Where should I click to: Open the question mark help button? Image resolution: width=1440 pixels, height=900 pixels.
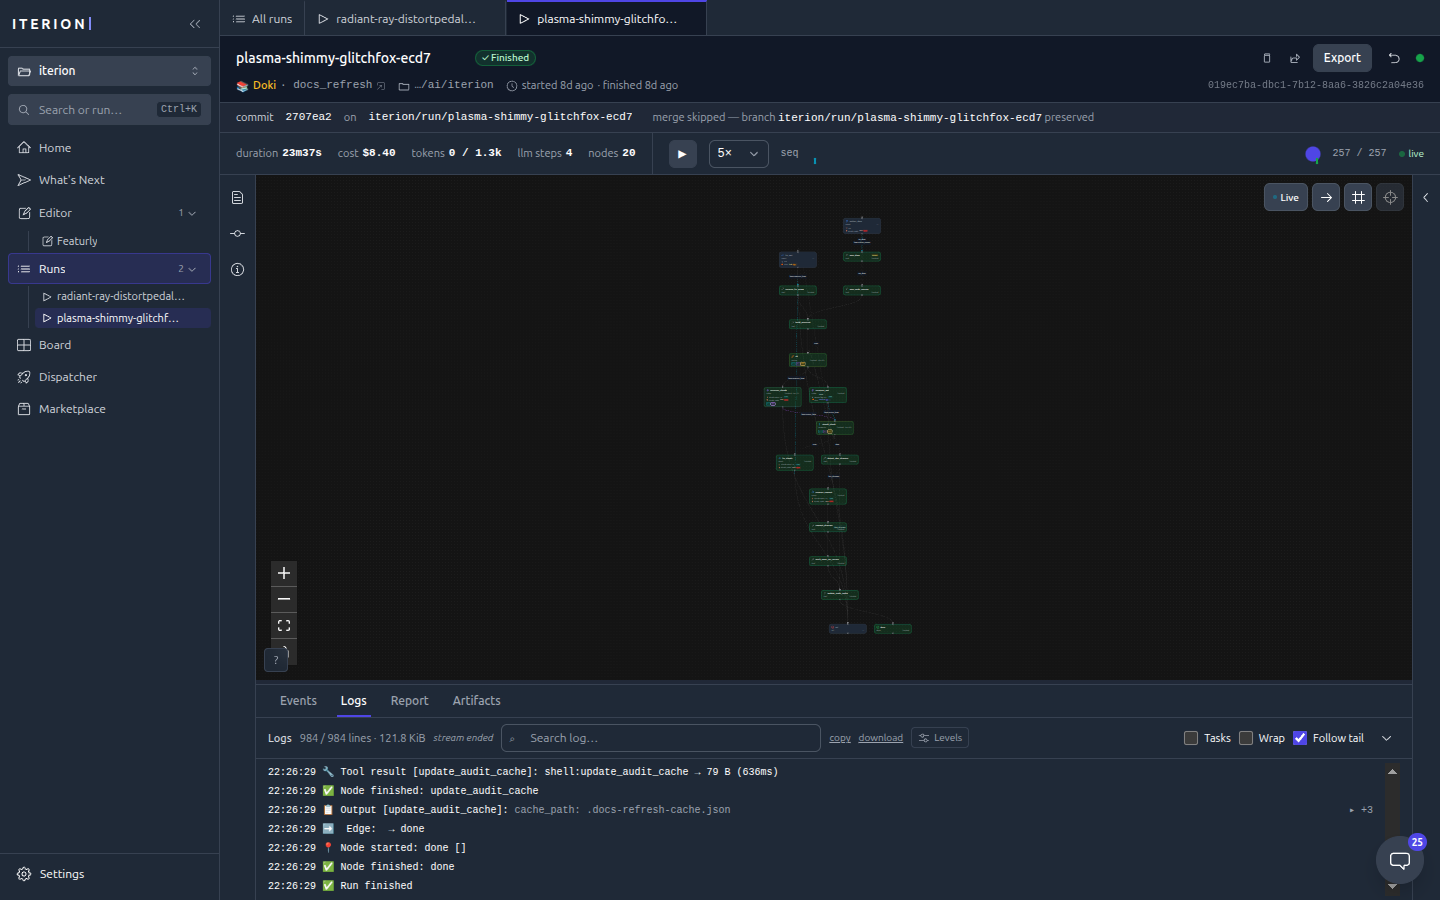pos(276,660)
